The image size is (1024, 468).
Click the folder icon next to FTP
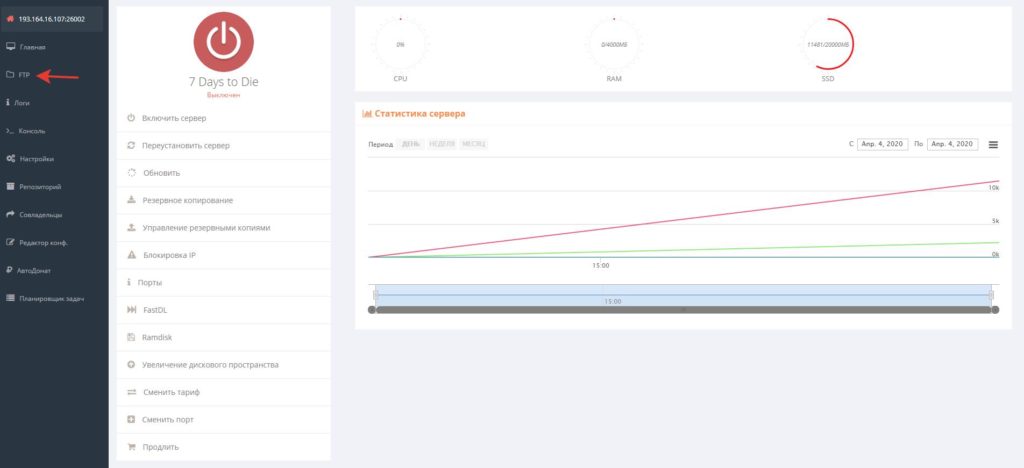point(10,75)
